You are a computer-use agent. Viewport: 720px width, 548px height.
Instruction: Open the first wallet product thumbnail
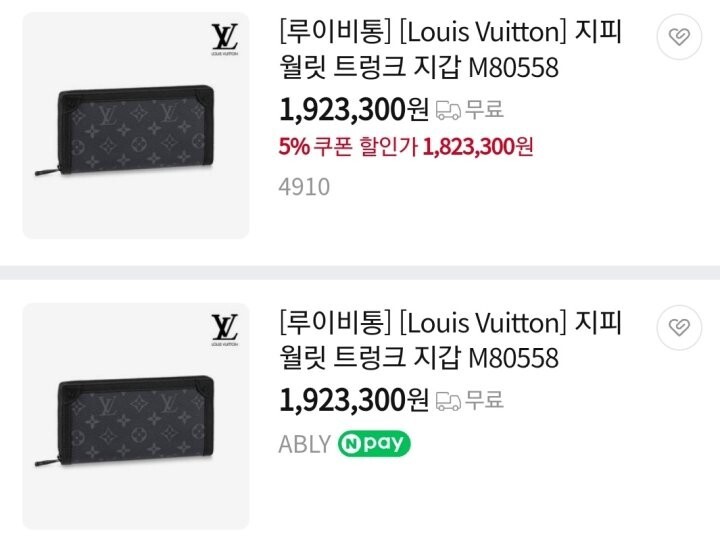(135, 126)
